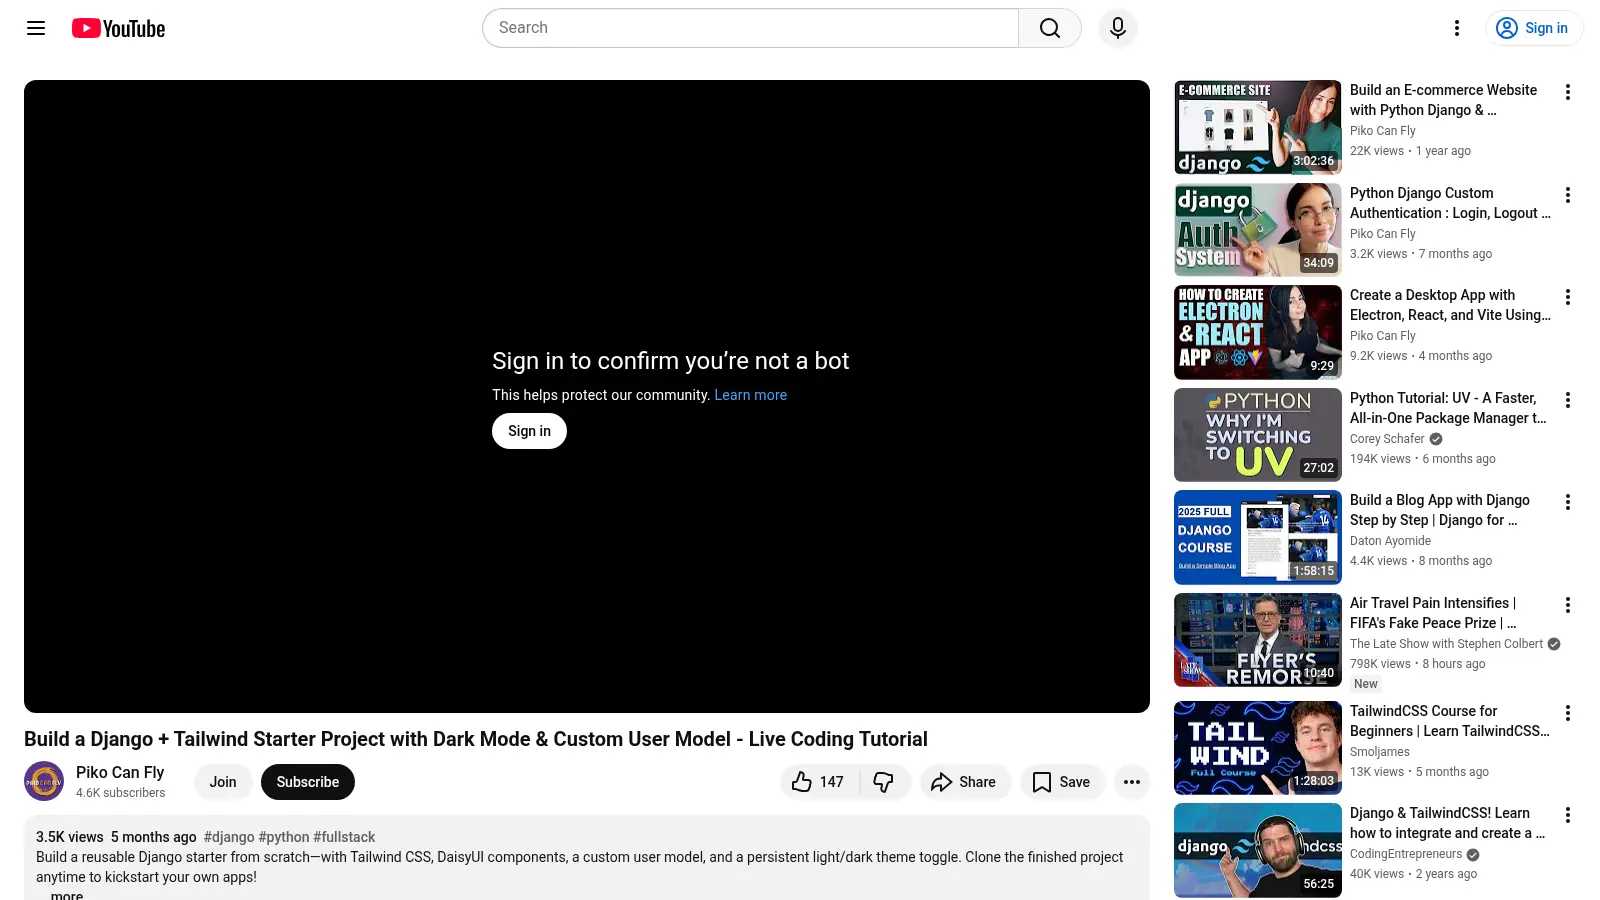1600x900 pixels.
Task: Open the Django & TailwindCSS 56:25 thumbnail
Action: 1258,850
